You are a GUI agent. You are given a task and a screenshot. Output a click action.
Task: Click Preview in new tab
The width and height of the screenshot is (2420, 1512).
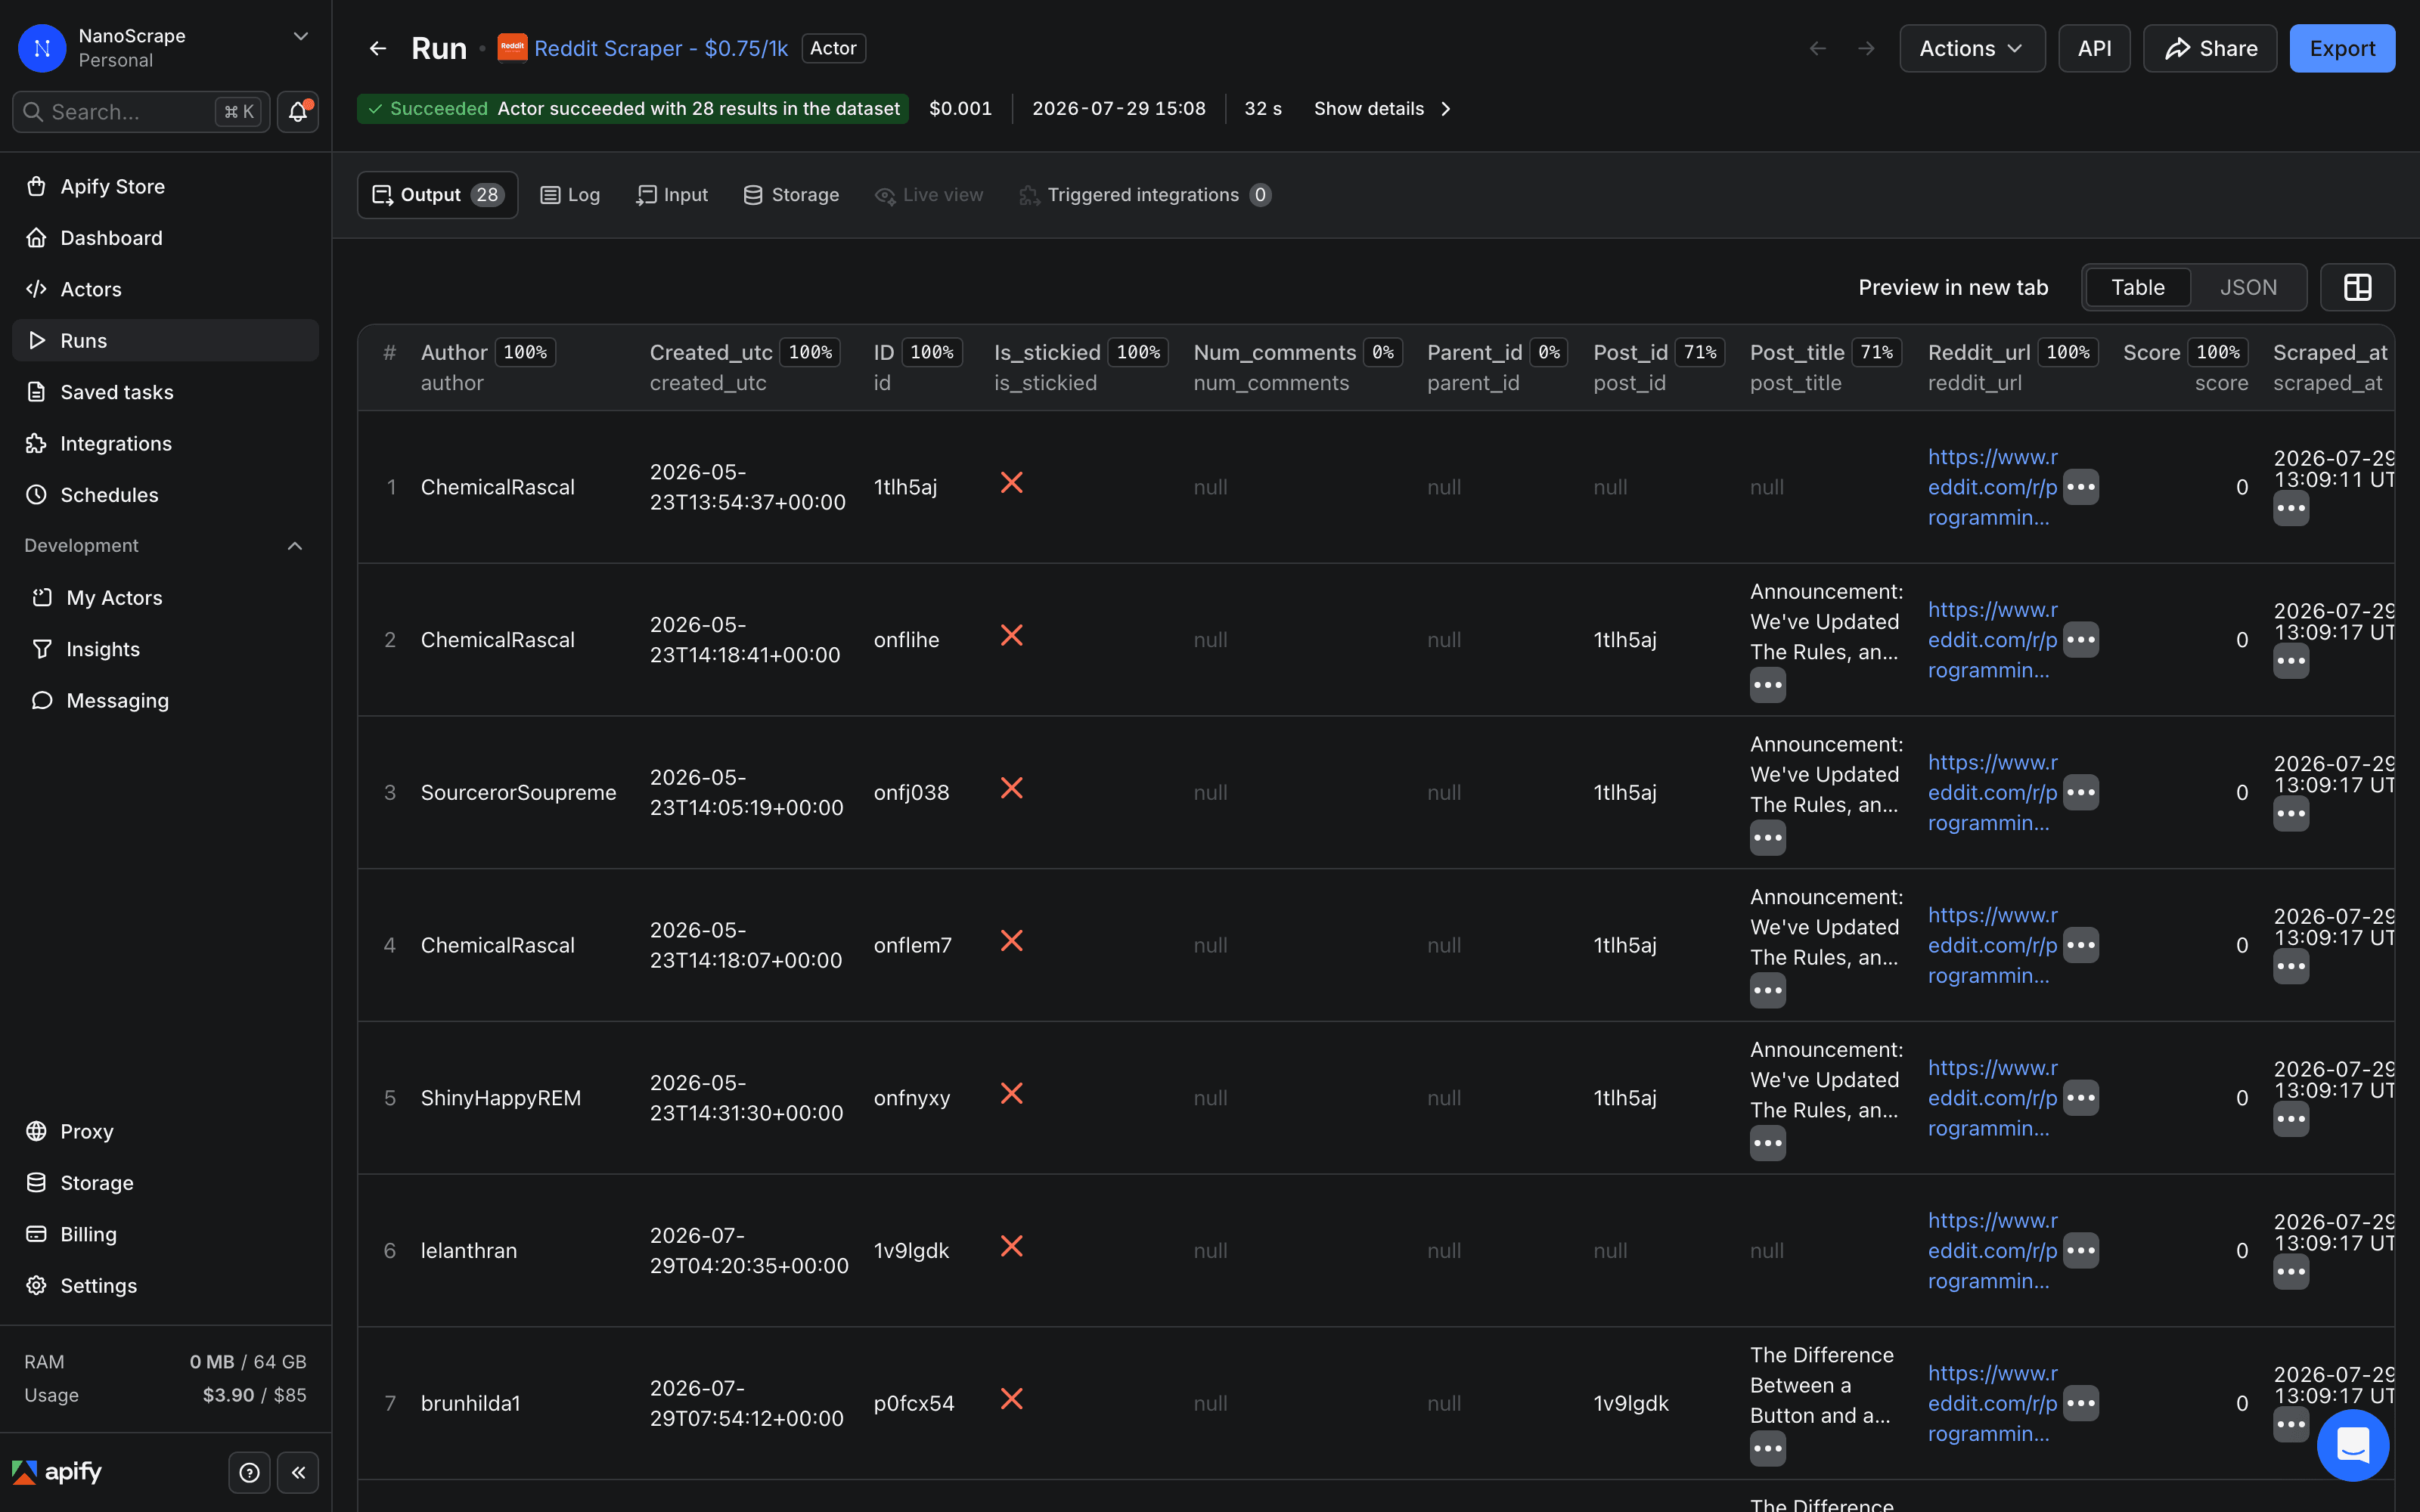point(1952,288)
